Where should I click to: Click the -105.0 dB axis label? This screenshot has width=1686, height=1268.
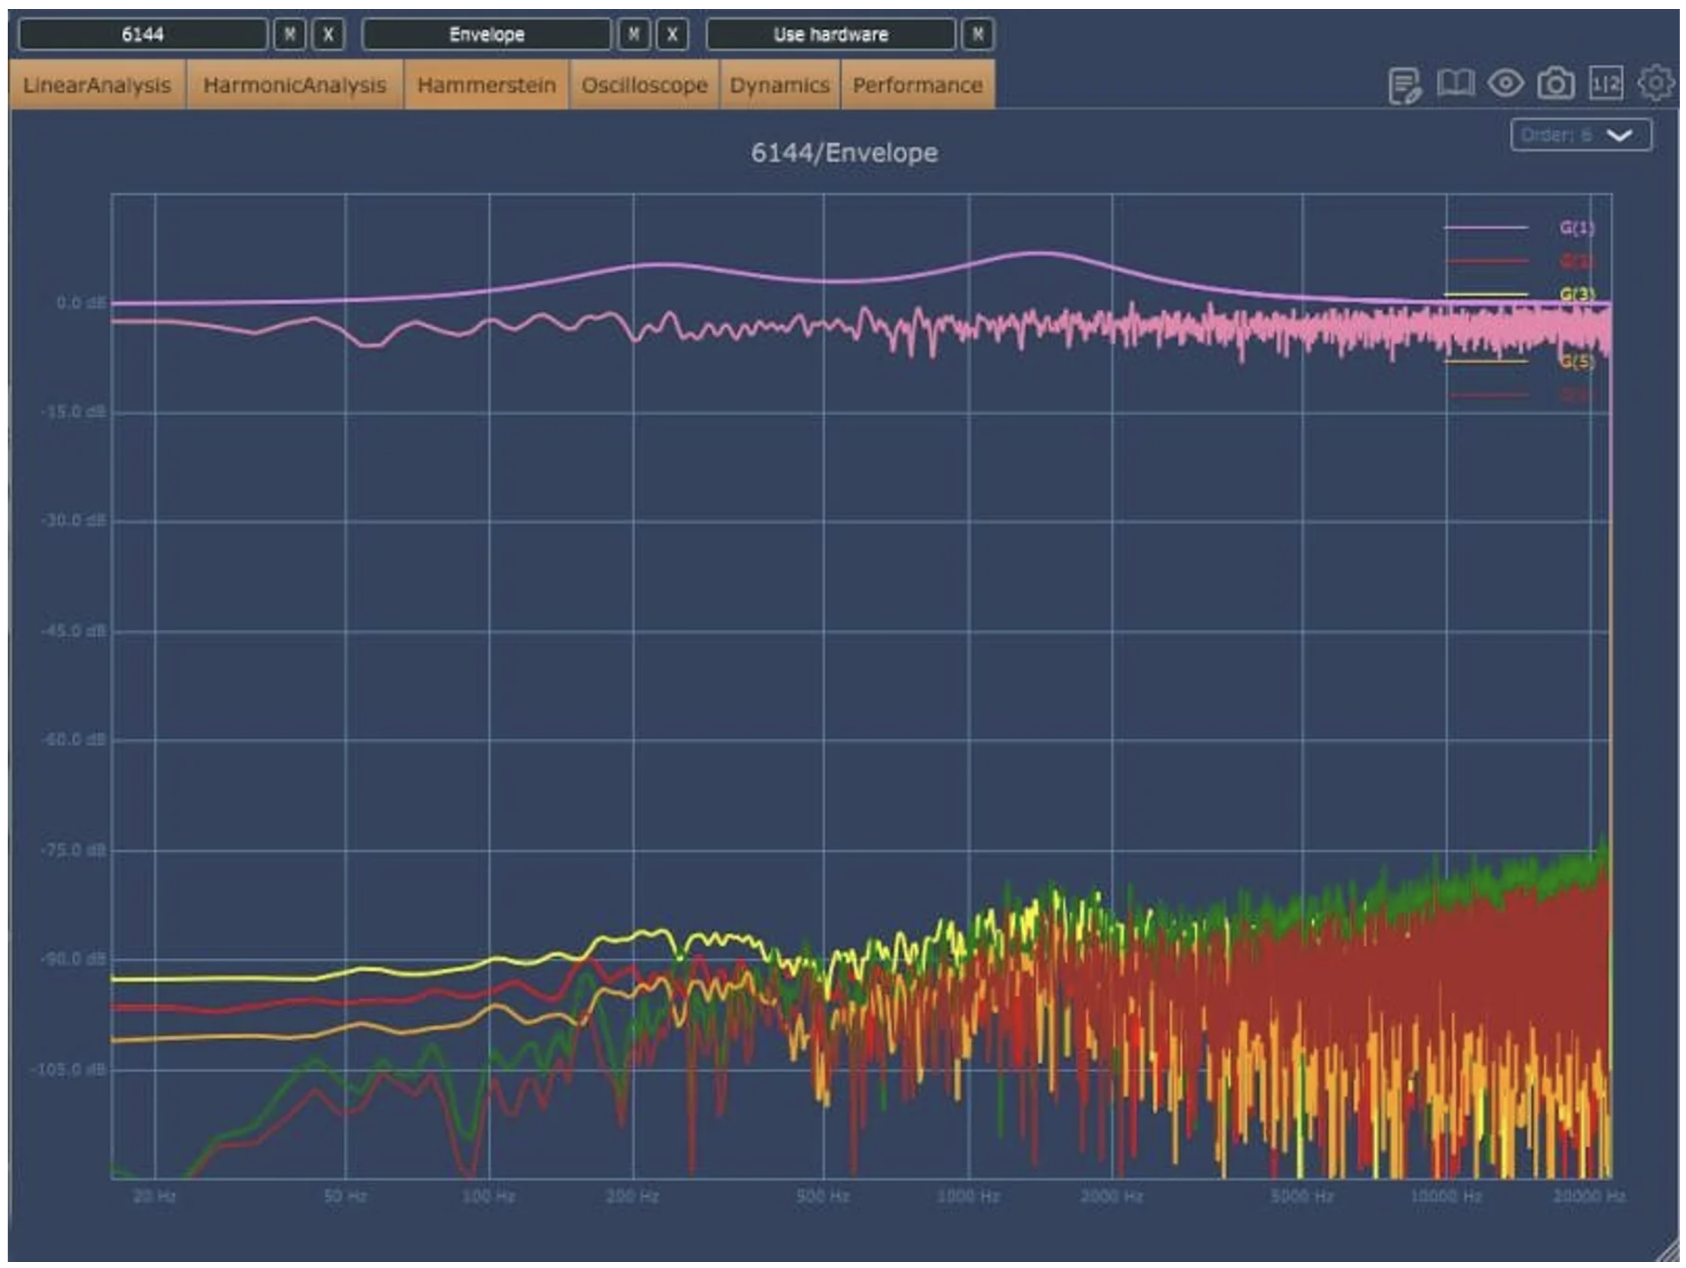70,1069
